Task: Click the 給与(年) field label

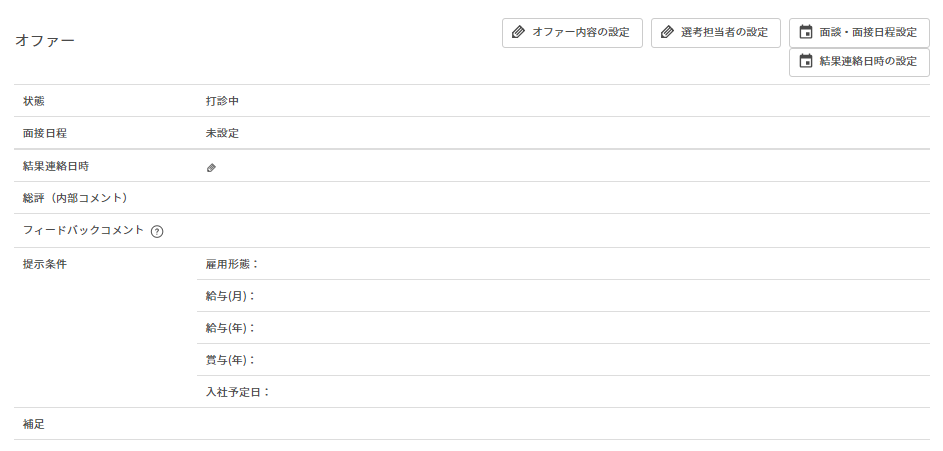Action: click(230, 328)
